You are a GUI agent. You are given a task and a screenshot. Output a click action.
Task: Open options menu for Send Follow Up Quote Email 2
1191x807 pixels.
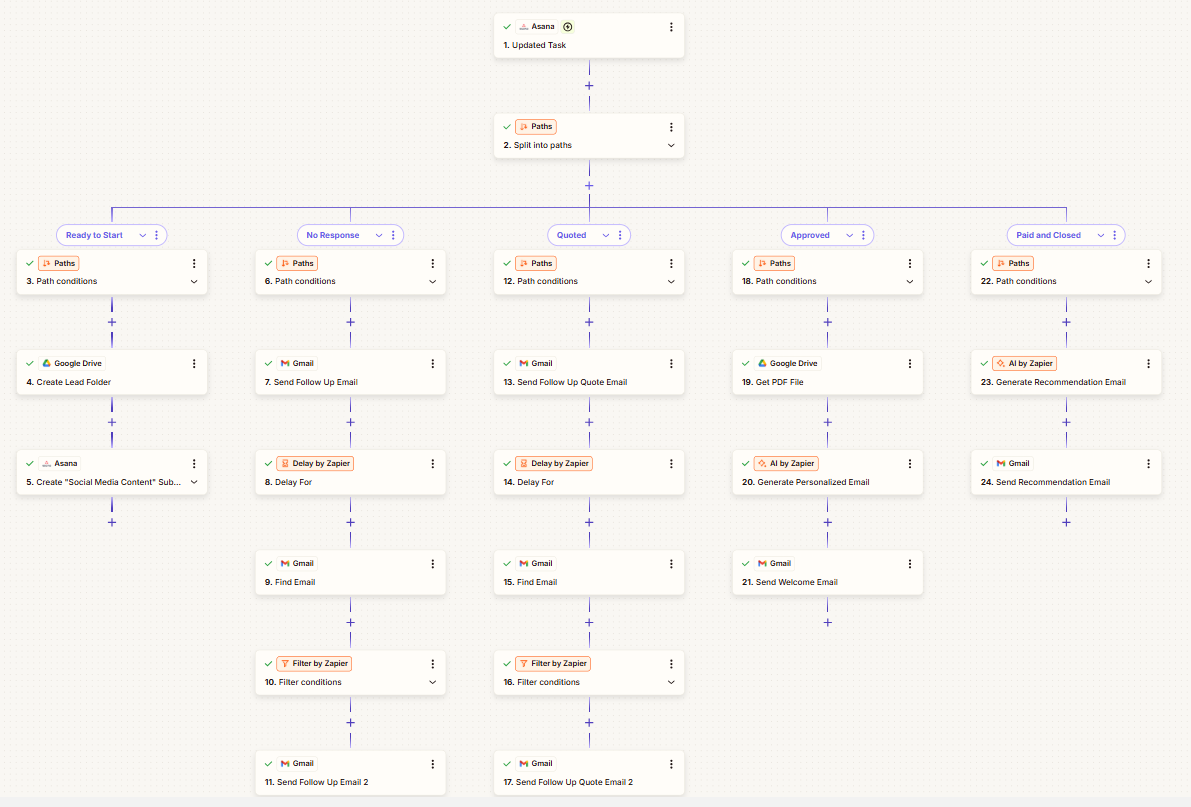[671, 764]
